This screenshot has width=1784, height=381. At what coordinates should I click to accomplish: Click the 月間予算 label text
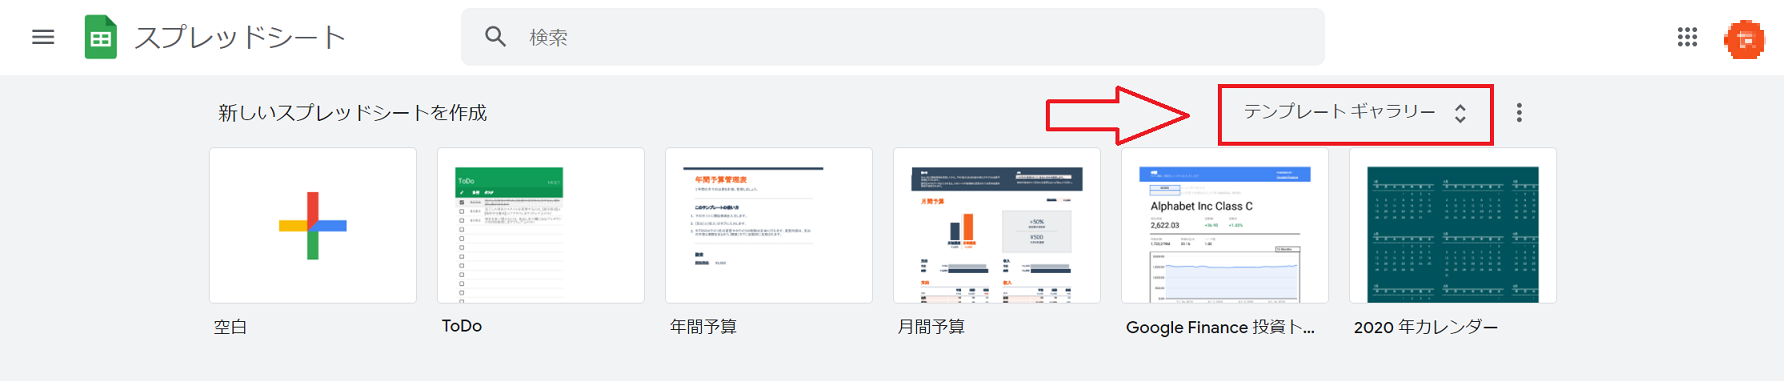pyautogui.click(x=931, y=327)
